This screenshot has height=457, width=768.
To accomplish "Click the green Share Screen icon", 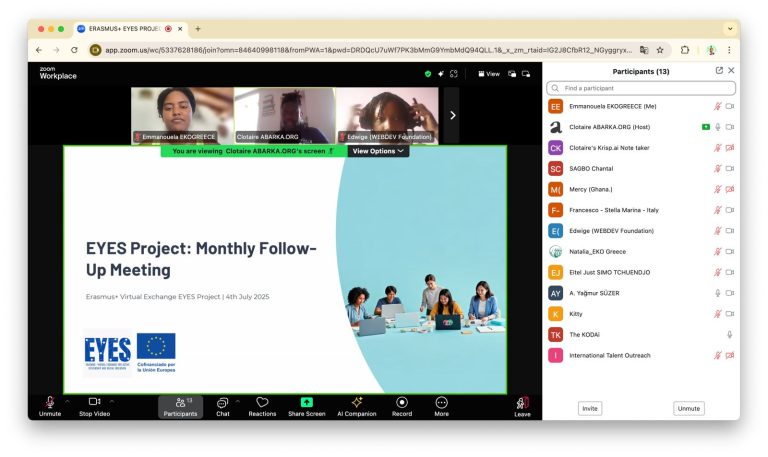I will (307, 402).
